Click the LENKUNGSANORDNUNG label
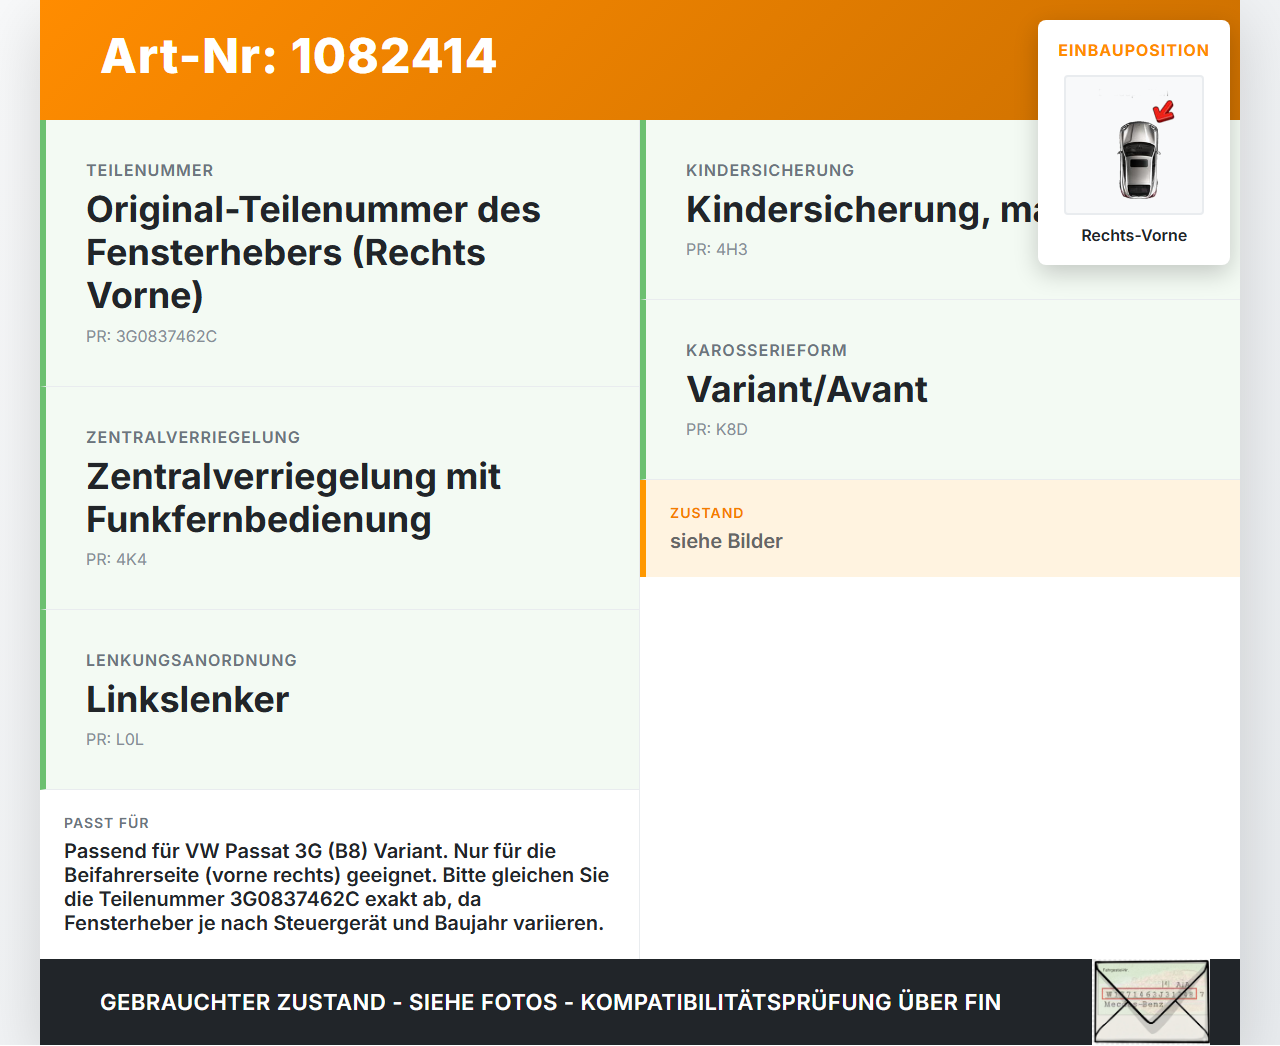The width and height of the screenshot is (1280, 1046). pyautogui.click(x=191, y=660)
